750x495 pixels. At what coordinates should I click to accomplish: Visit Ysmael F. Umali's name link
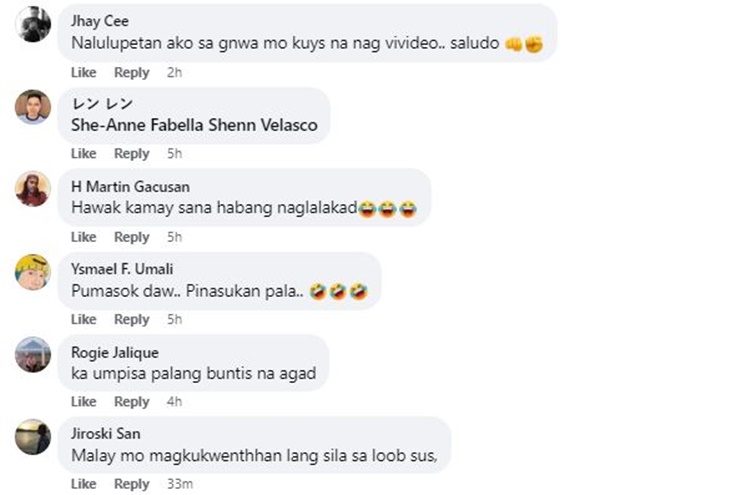coord(122,269)
